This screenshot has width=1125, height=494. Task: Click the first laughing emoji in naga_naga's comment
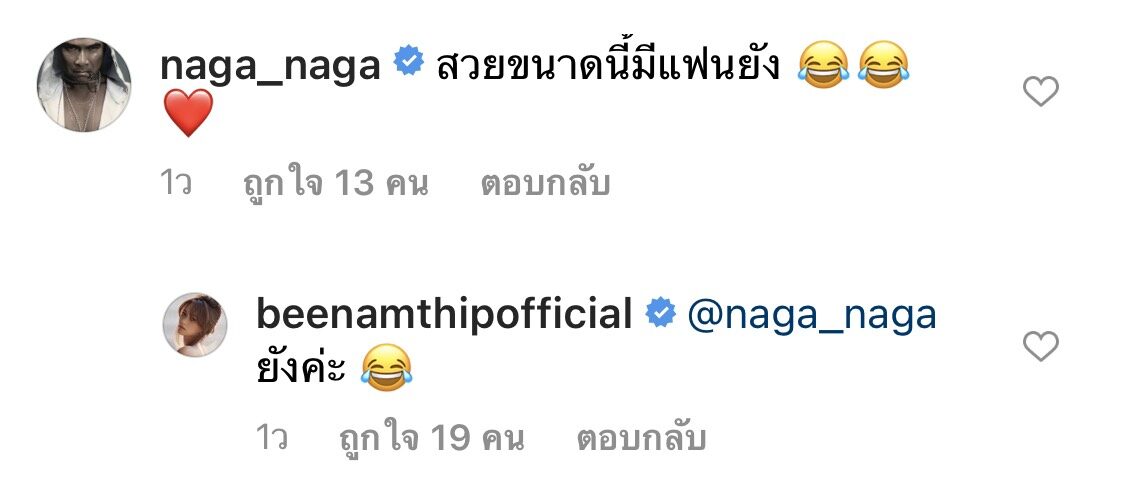coord(824,65)
